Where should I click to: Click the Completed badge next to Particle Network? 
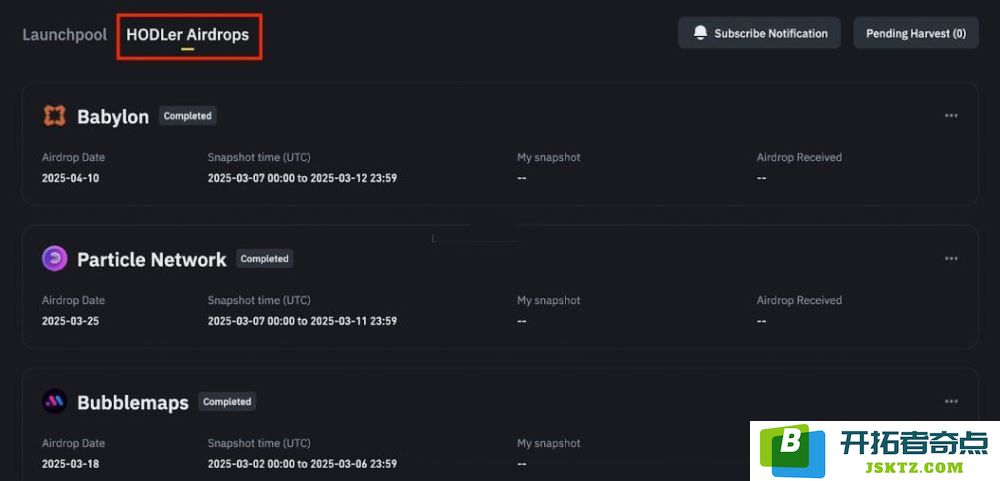[265, 259]
